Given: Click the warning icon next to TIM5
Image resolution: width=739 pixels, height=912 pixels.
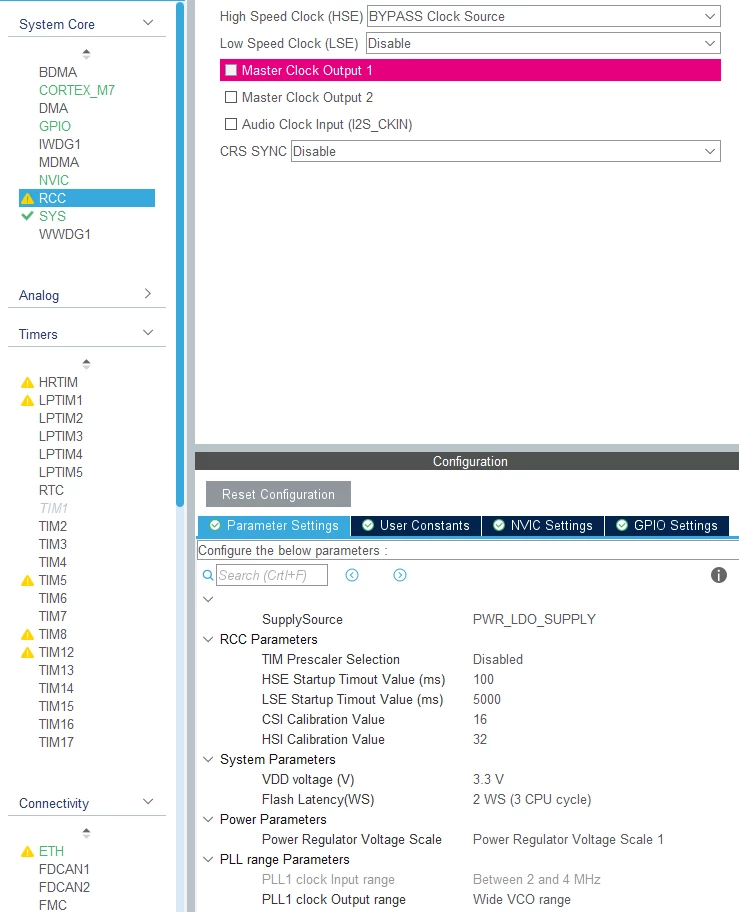Looking at the screenshot, I should tap(27, 580).
